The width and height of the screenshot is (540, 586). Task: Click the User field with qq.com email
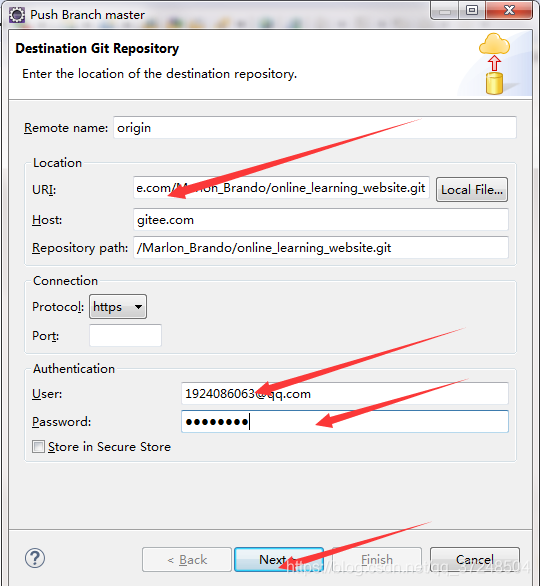coord(345,394)
